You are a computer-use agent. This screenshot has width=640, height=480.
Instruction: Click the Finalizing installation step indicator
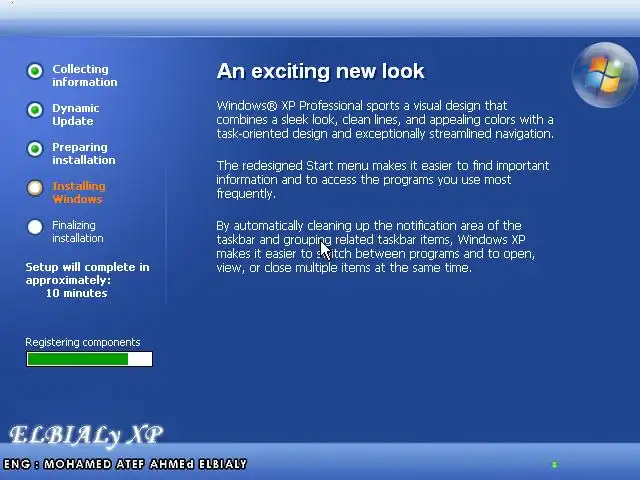point(35,227)
